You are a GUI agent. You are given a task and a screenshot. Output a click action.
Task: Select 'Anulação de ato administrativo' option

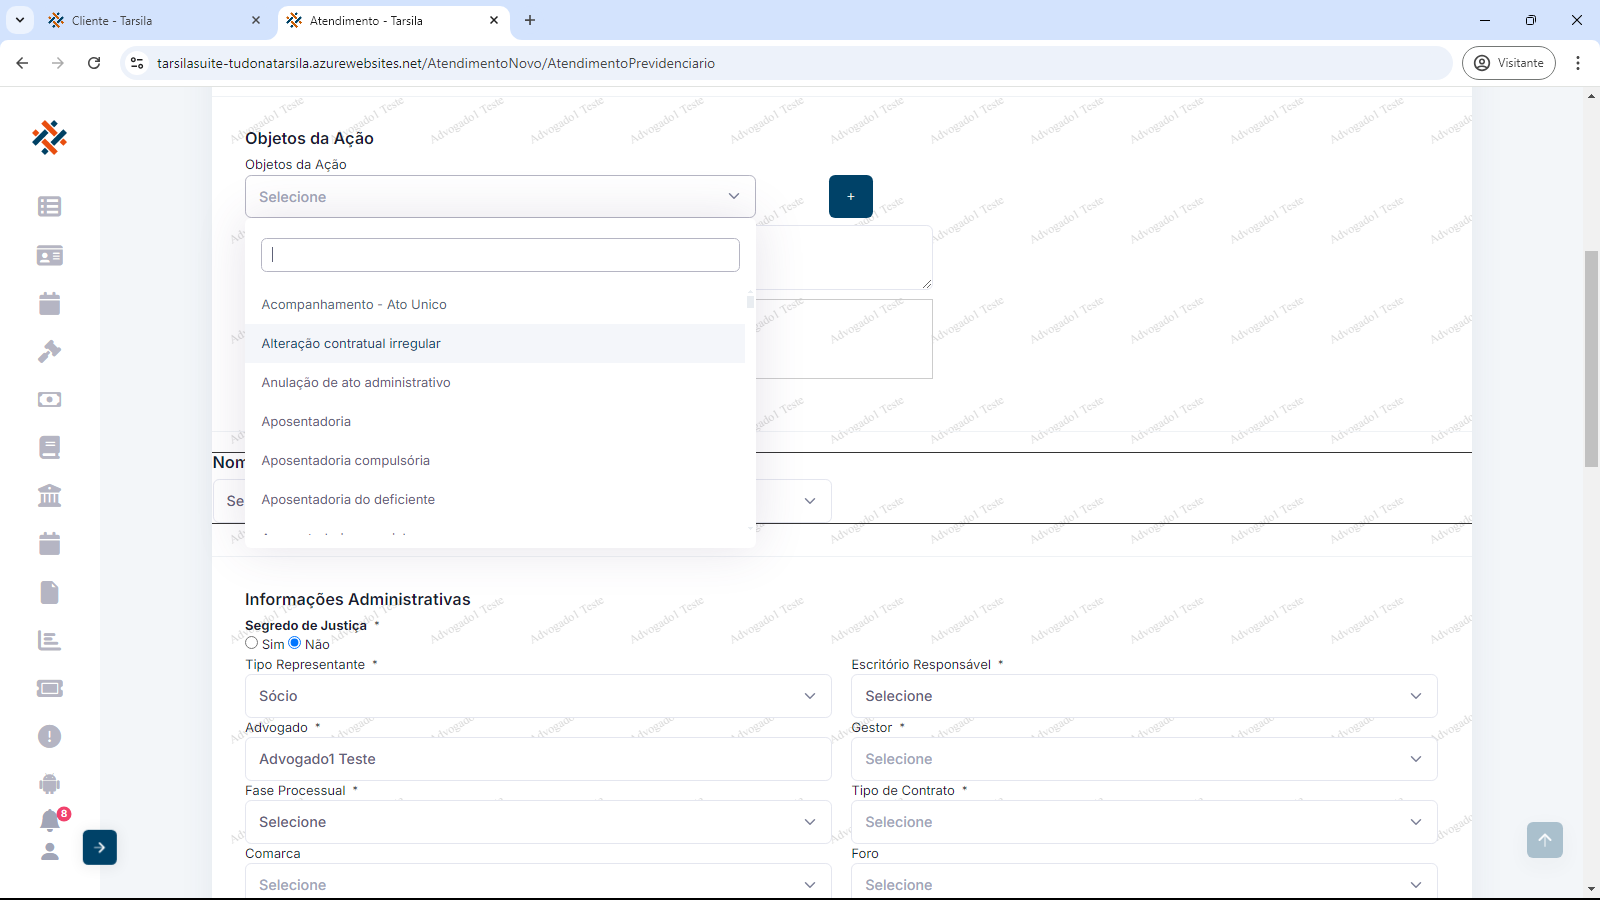(356, 382)
